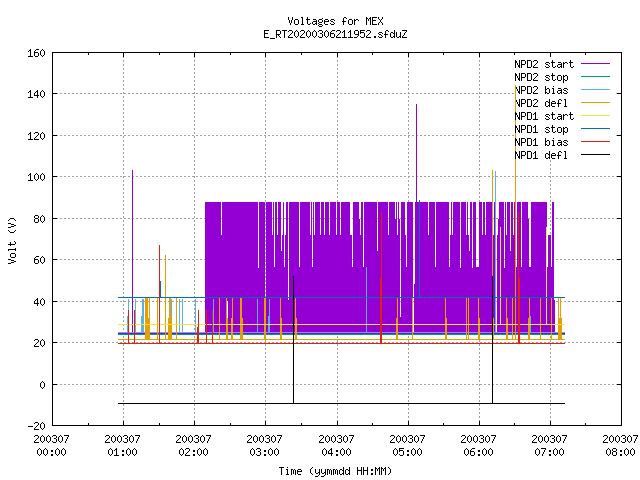
Task: Click the 120 y-axis tick label
Action: [x=36, y=136]
